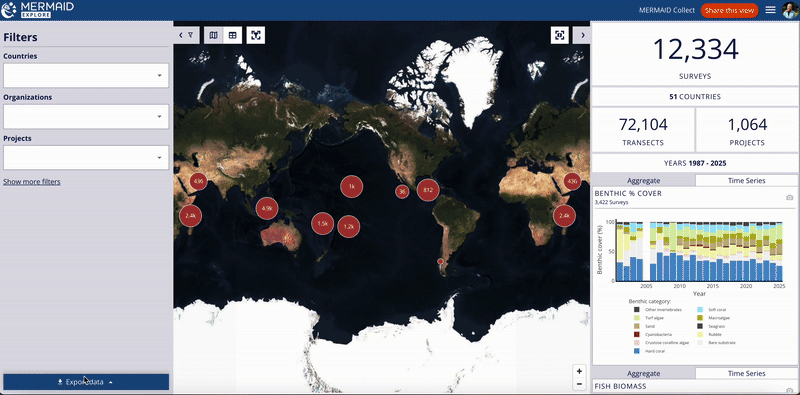Toggle Macroalgae in the benthic legend
Viewport: 800px width, 395px height.
coord(713,318)
